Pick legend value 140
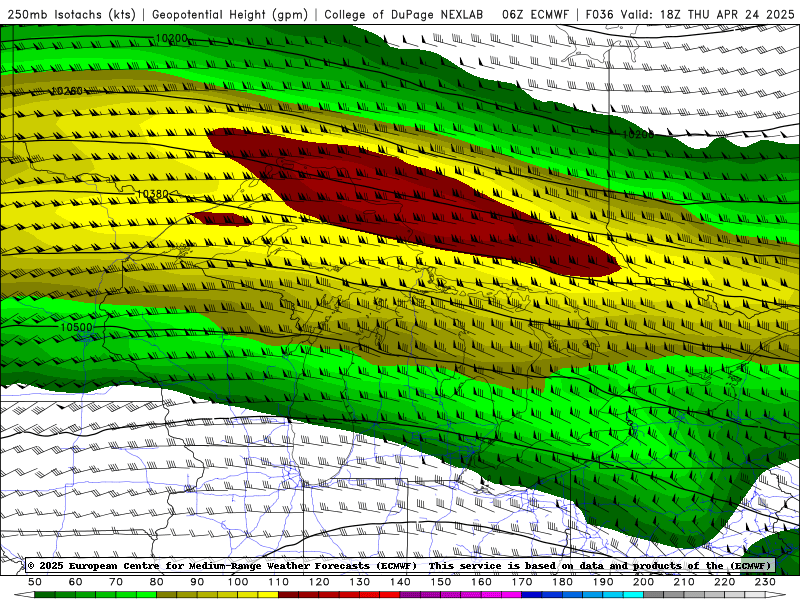The image size is (800, 600). [x=400, y=582]
